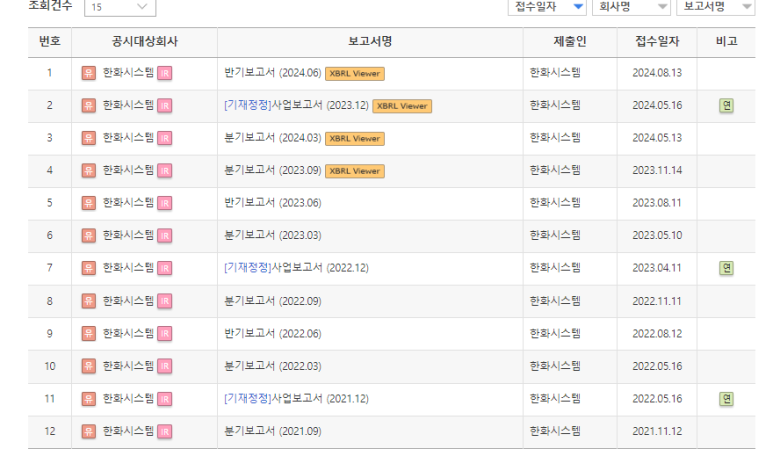Open XBRL Viewer for 분기보고서 (2023.09)
Screen dimensions: 773x449
point(355,171)
